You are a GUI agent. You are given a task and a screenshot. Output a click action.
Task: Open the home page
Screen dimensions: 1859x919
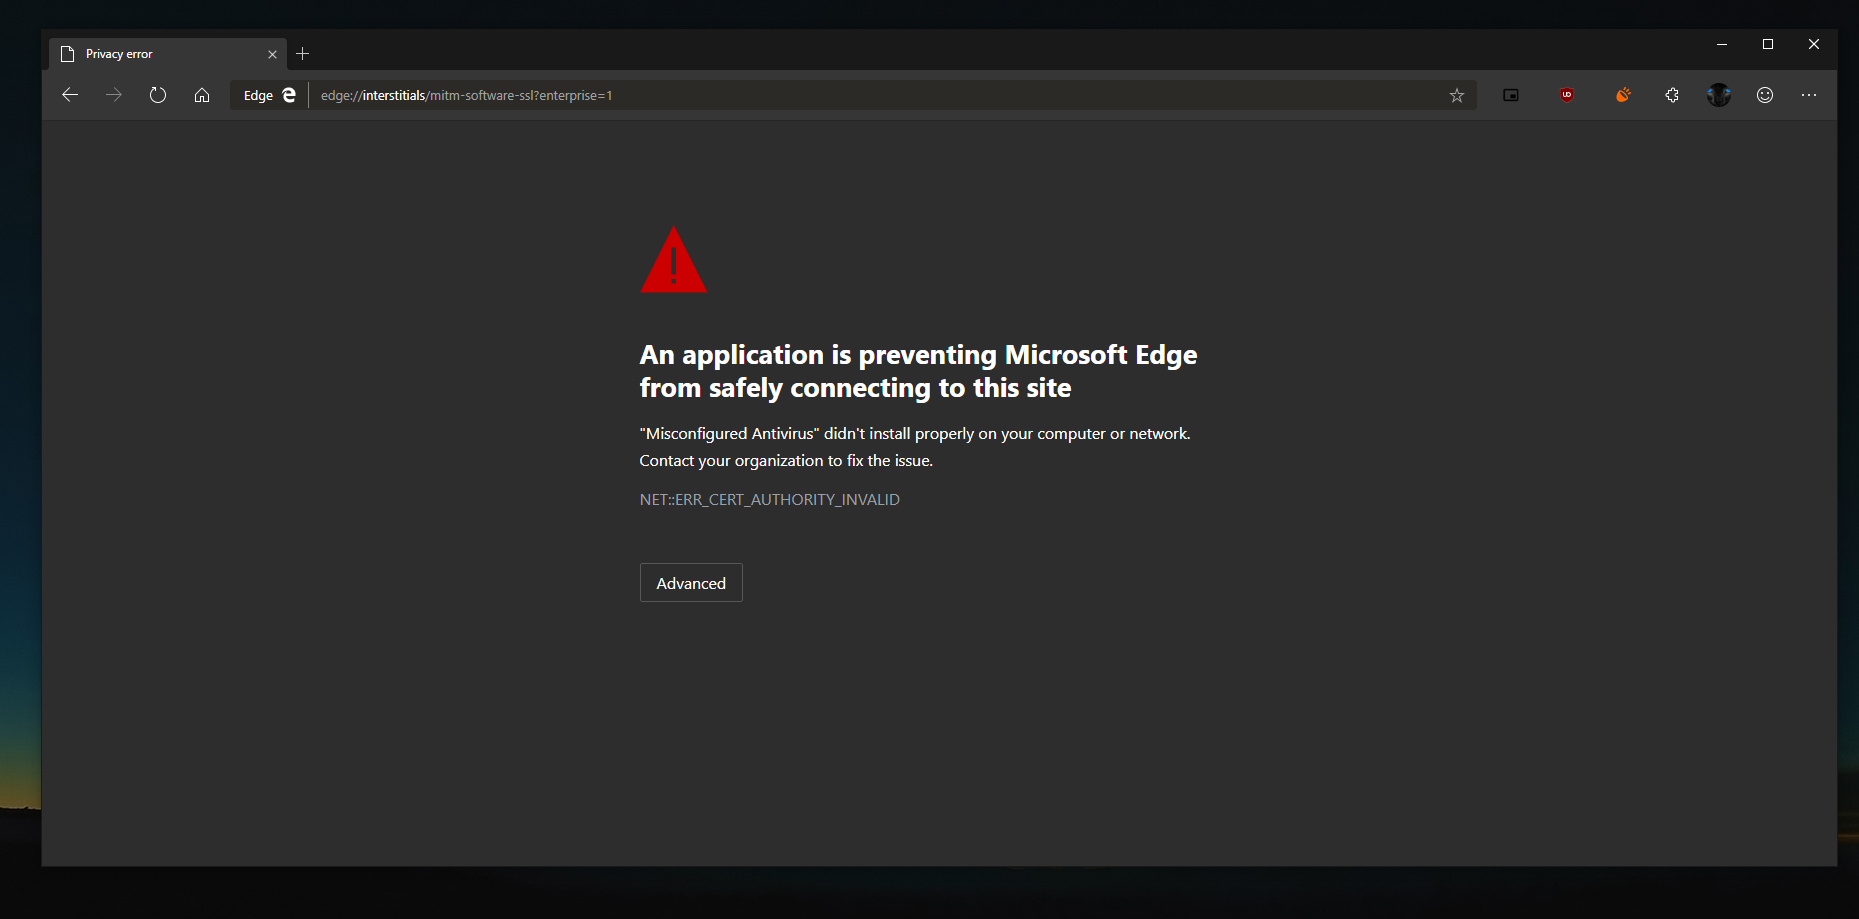[202, 95]
